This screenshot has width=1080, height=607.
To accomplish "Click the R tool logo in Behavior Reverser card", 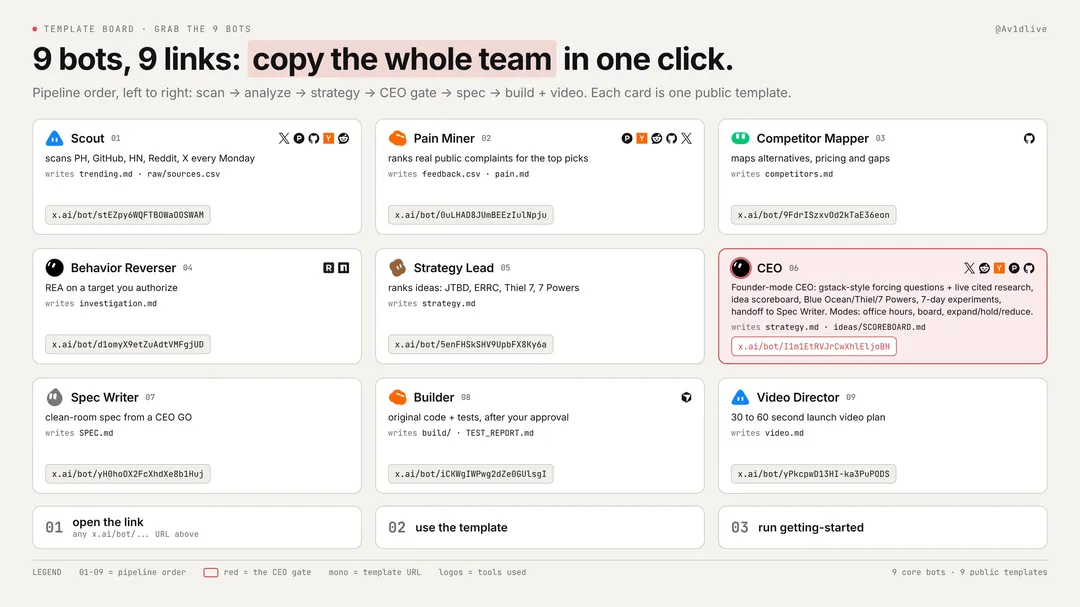I will (x=329, y=268).
